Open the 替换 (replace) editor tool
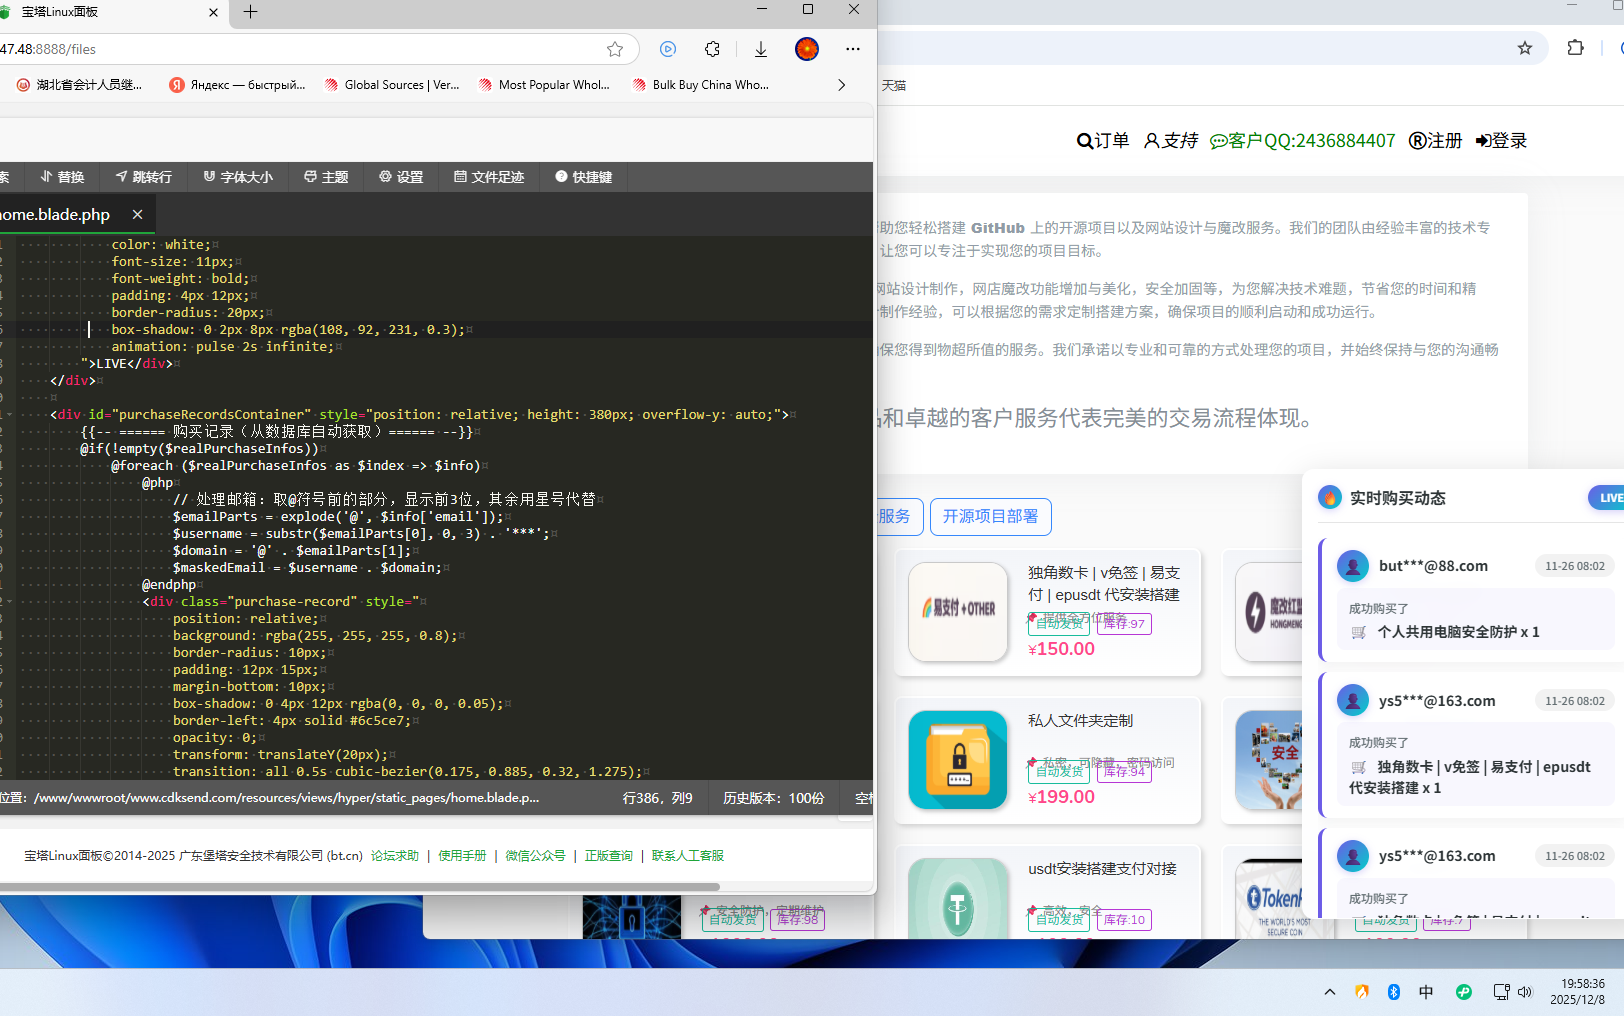The image size is (1624, 1016). click(62, 177)
